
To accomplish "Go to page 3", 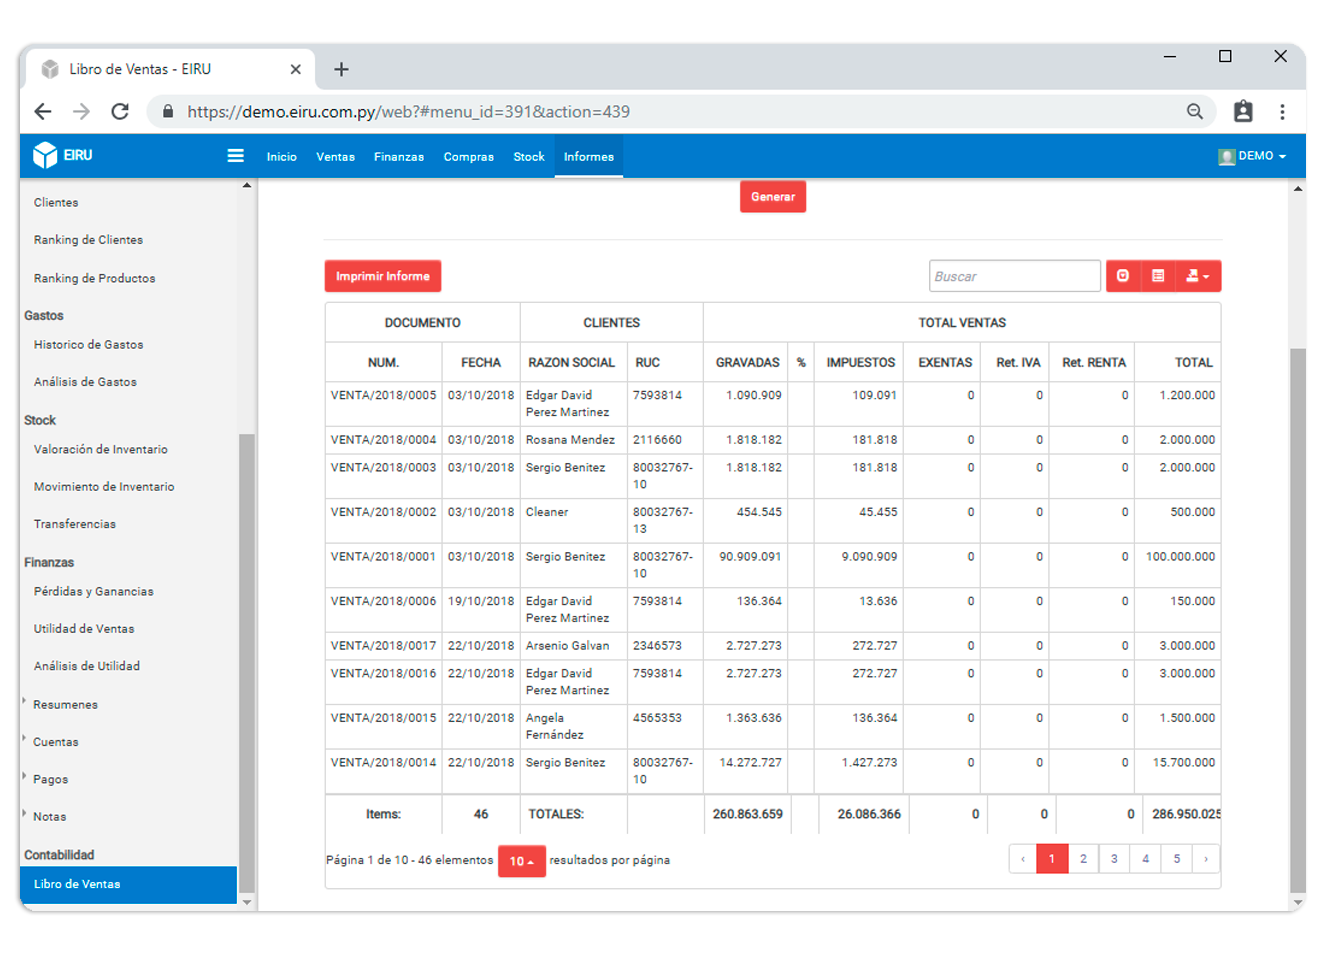I will [x=1114, y=859].
